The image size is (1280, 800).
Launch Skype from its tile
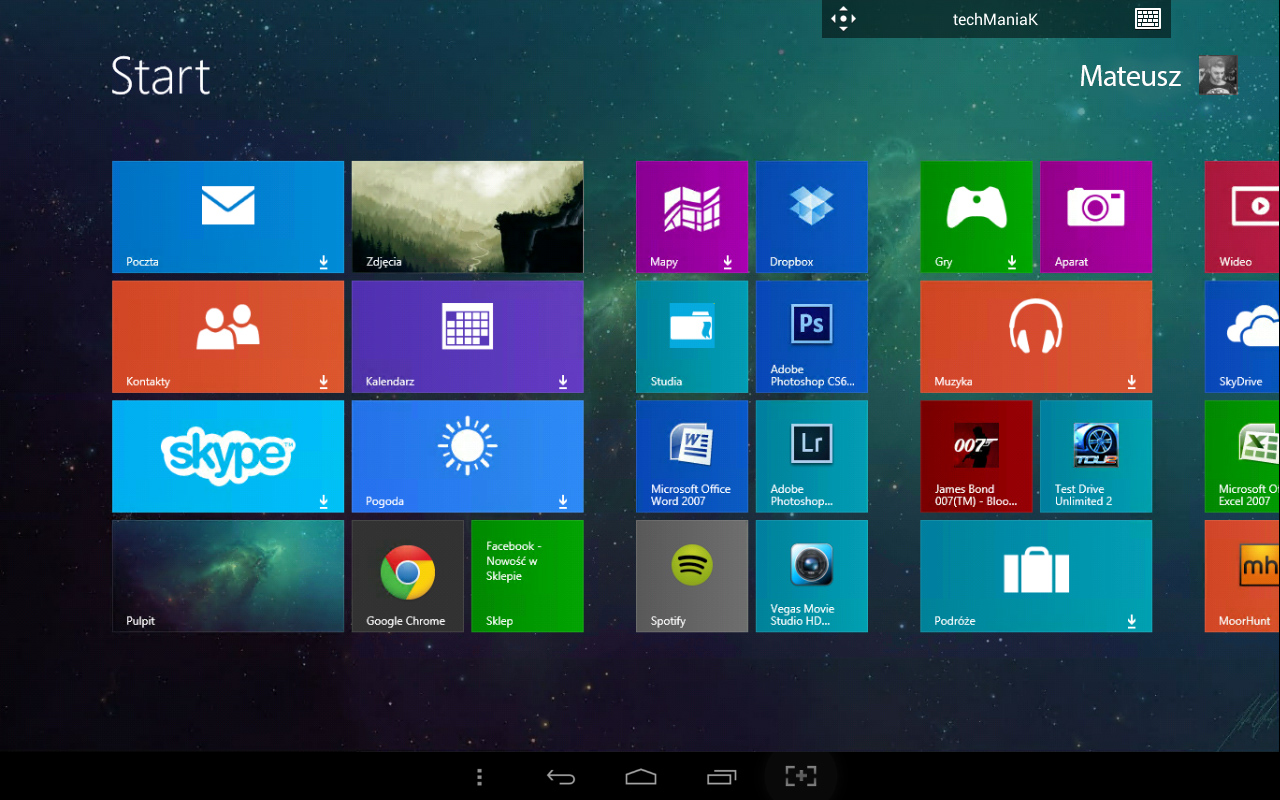[x=227, y=456]
